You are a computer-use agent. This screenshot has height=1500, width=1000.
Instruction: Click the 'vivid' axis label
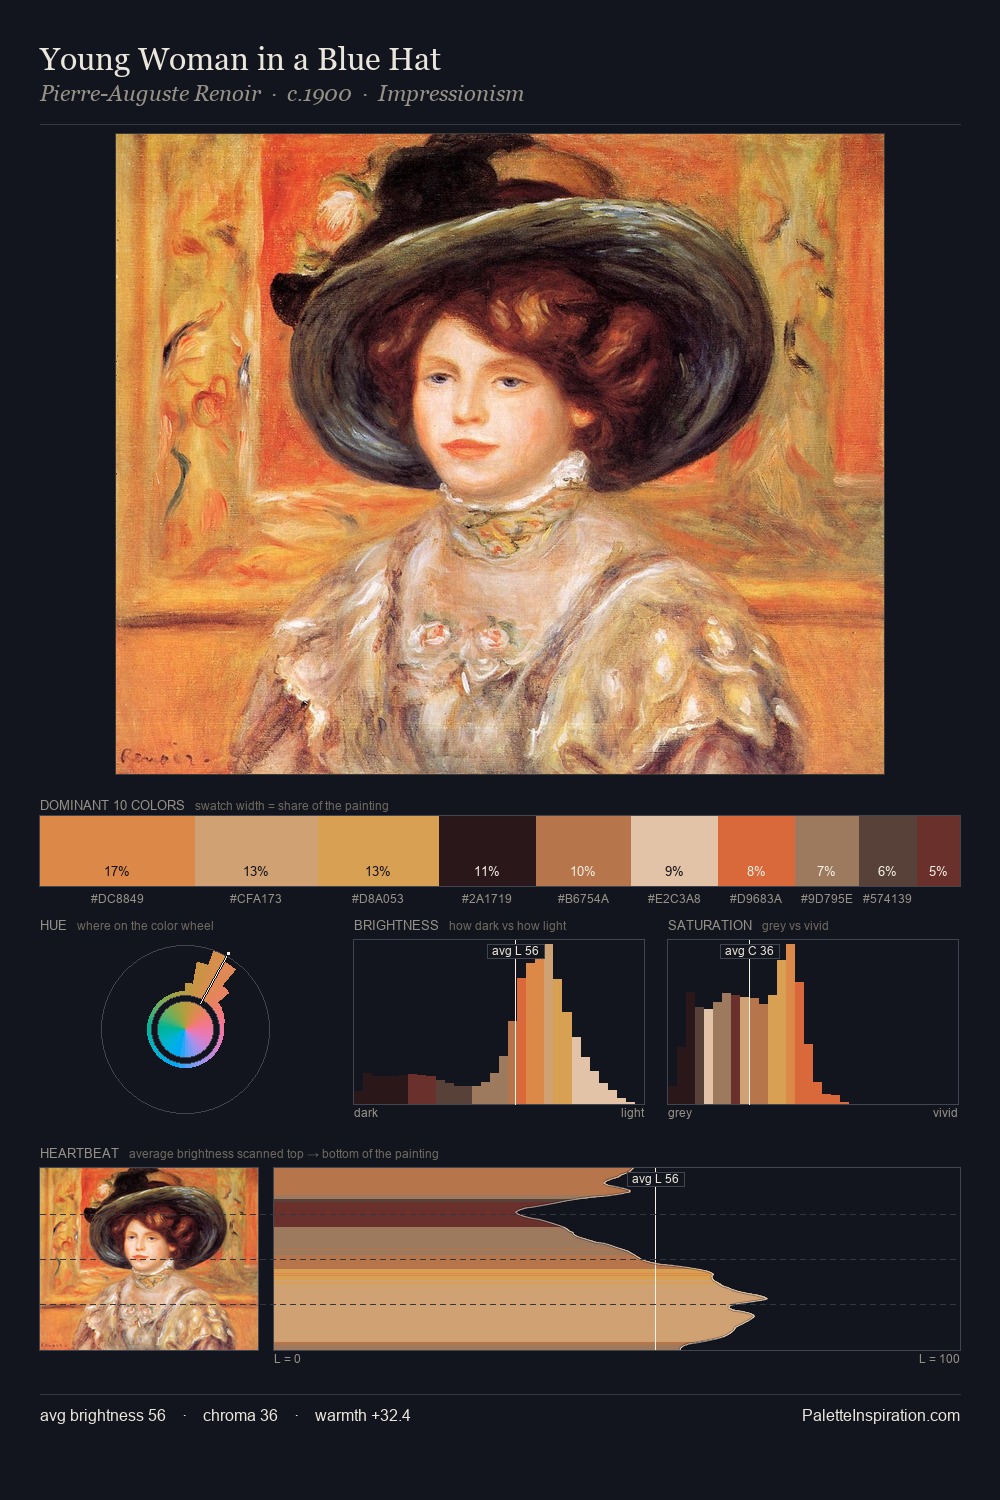[945, 1113]
